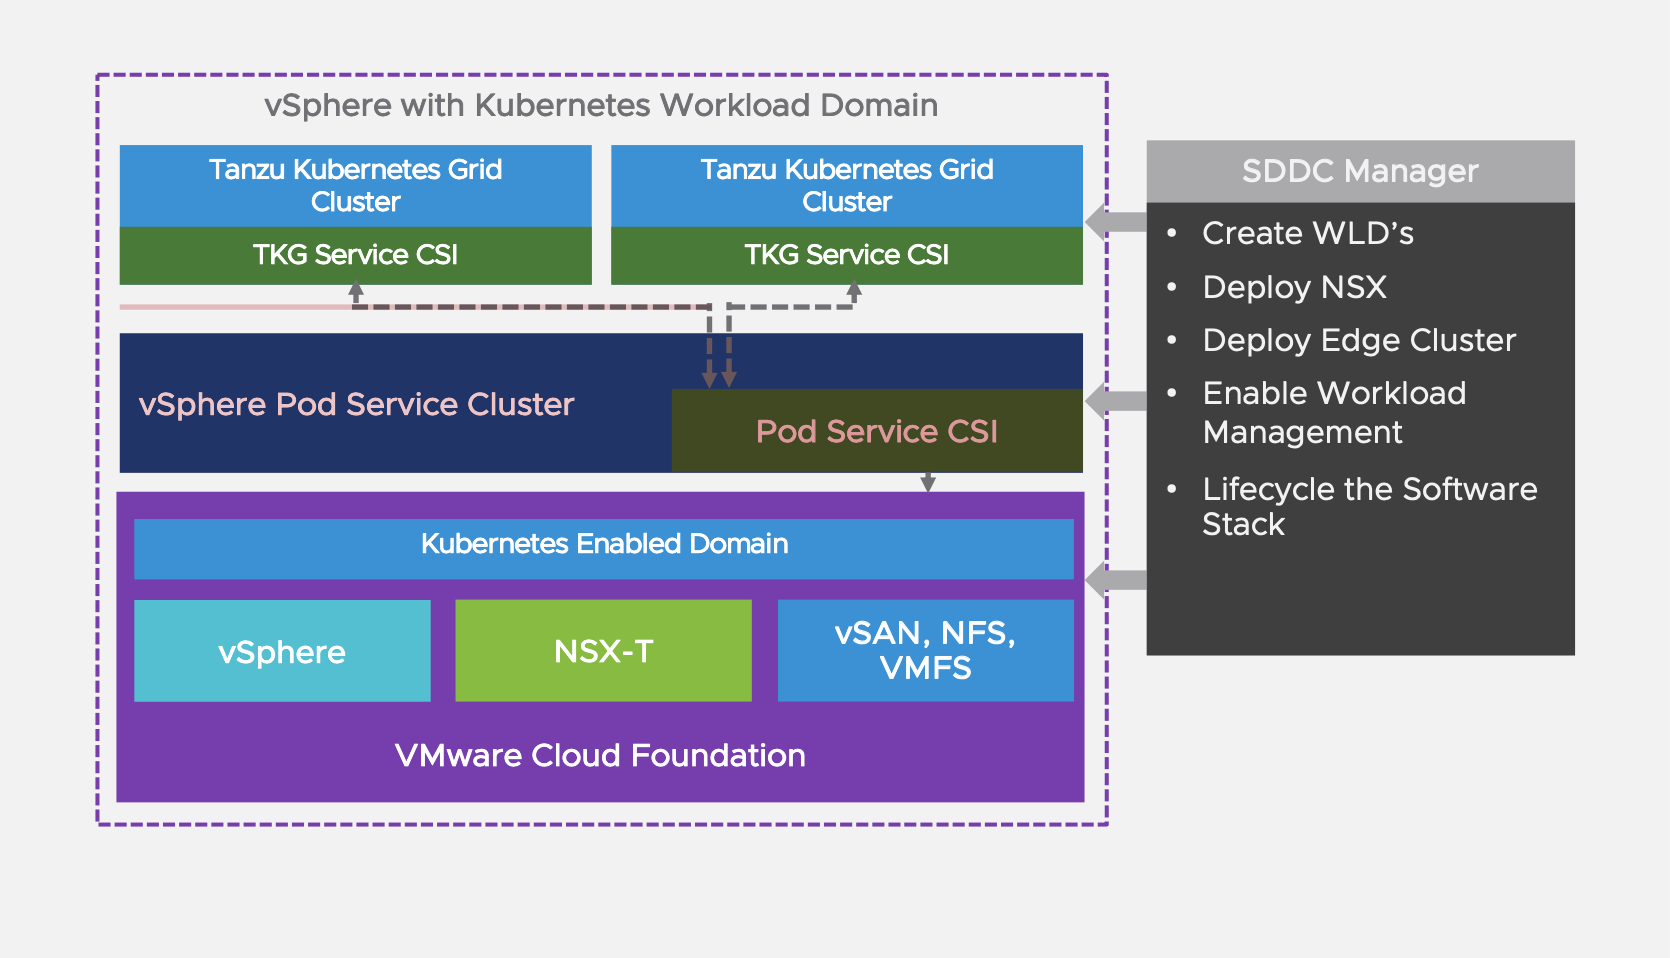Click the SDDC Manager header bar

[x=1359, y=171]
